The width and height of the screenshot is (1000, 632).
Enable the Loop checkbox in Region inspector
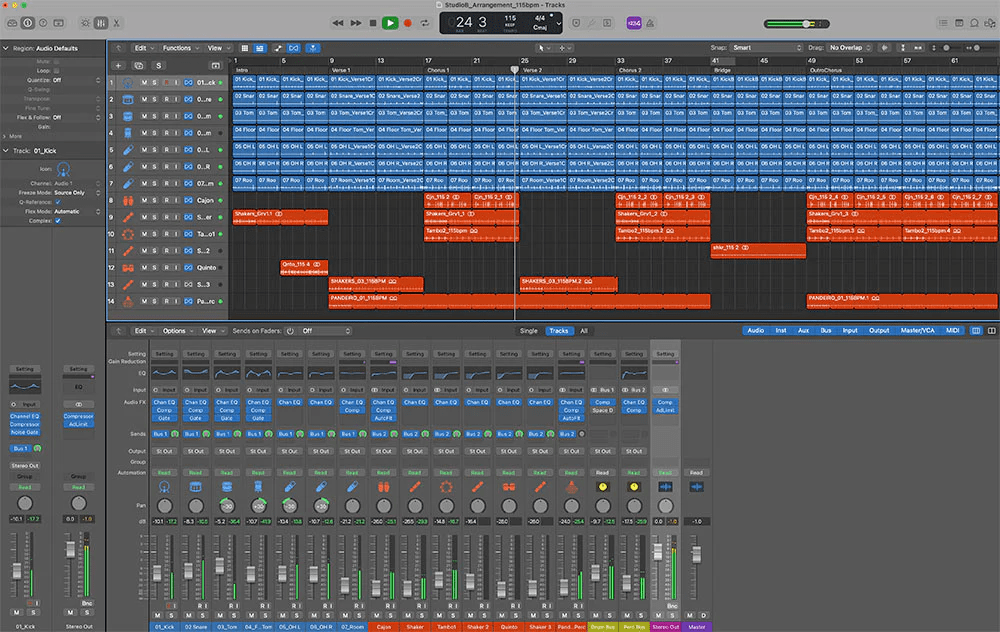[58, 71]
